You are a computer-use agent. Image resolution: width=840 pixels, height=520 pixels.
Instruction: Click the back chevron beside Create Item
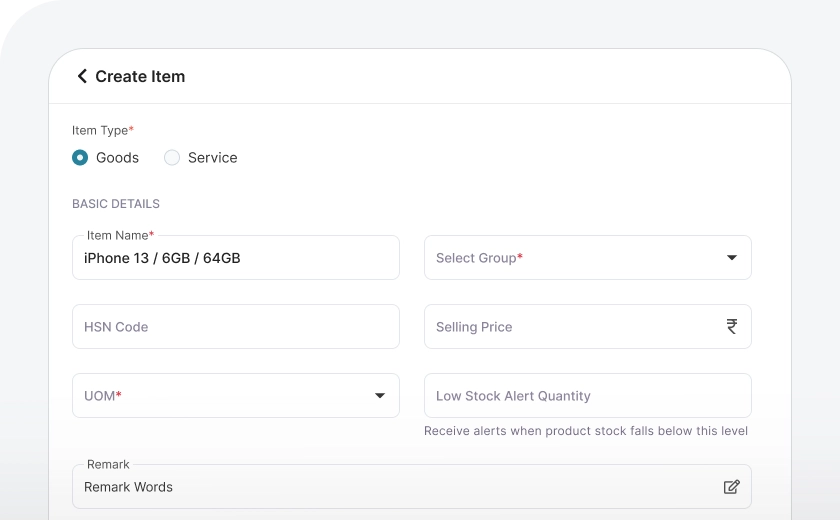coord(82,76)
